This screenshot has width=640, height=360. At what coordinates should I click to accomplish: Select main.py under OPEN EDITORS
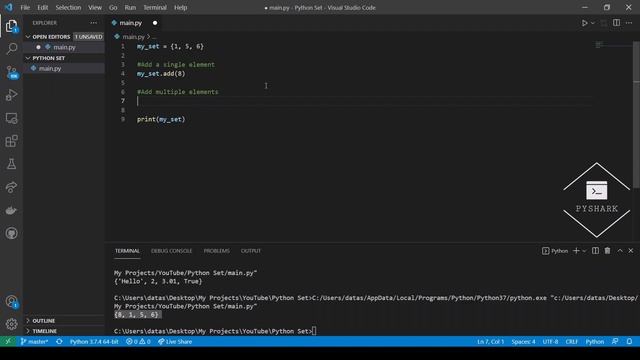(x=64, y=47)
